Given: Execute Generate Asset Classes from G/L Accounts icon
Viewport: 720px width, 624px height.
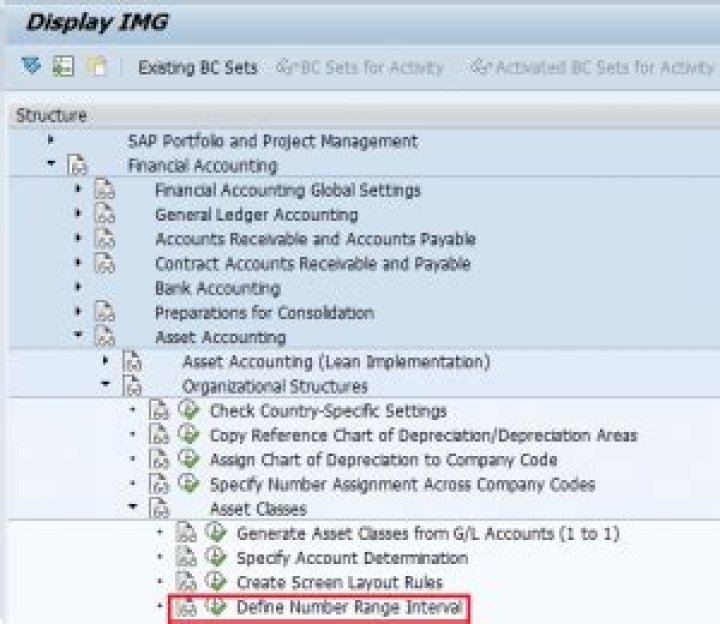Looking at the screenshot, I should (216, 532).
